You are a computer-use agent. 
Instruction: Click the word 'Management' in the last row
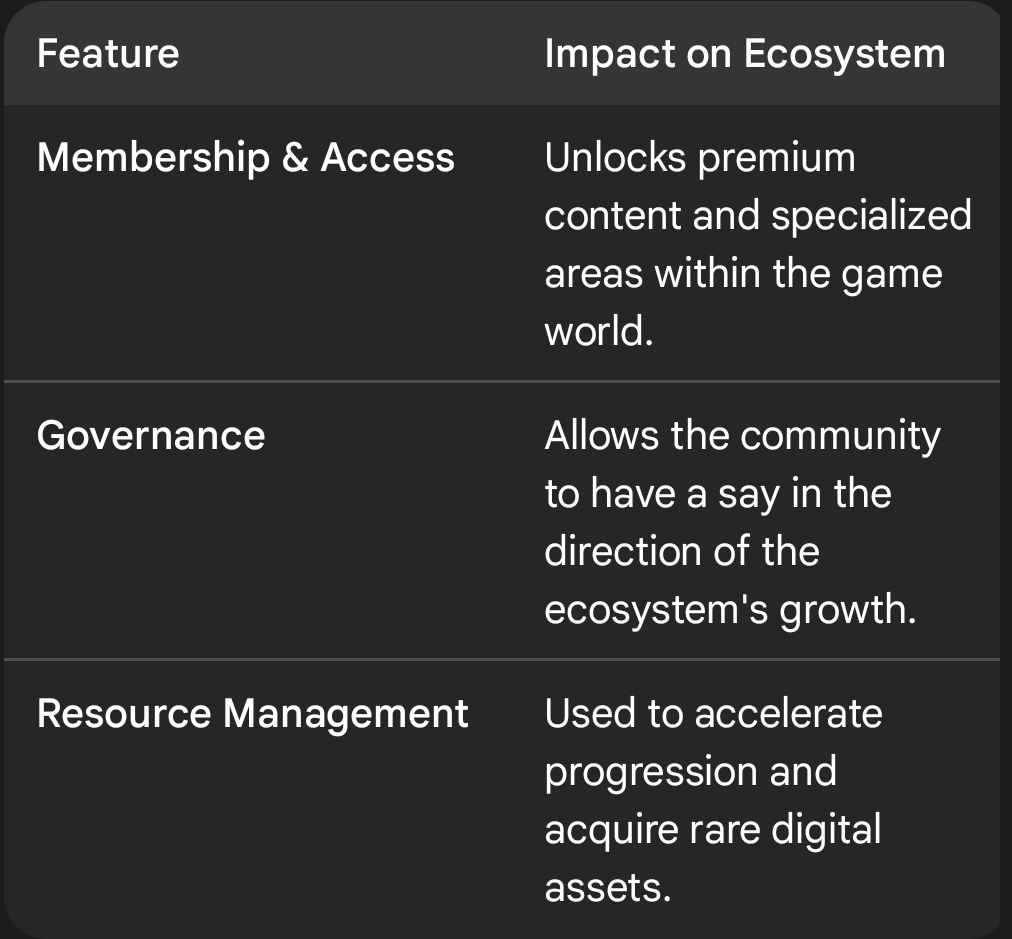tap(345, 716)
